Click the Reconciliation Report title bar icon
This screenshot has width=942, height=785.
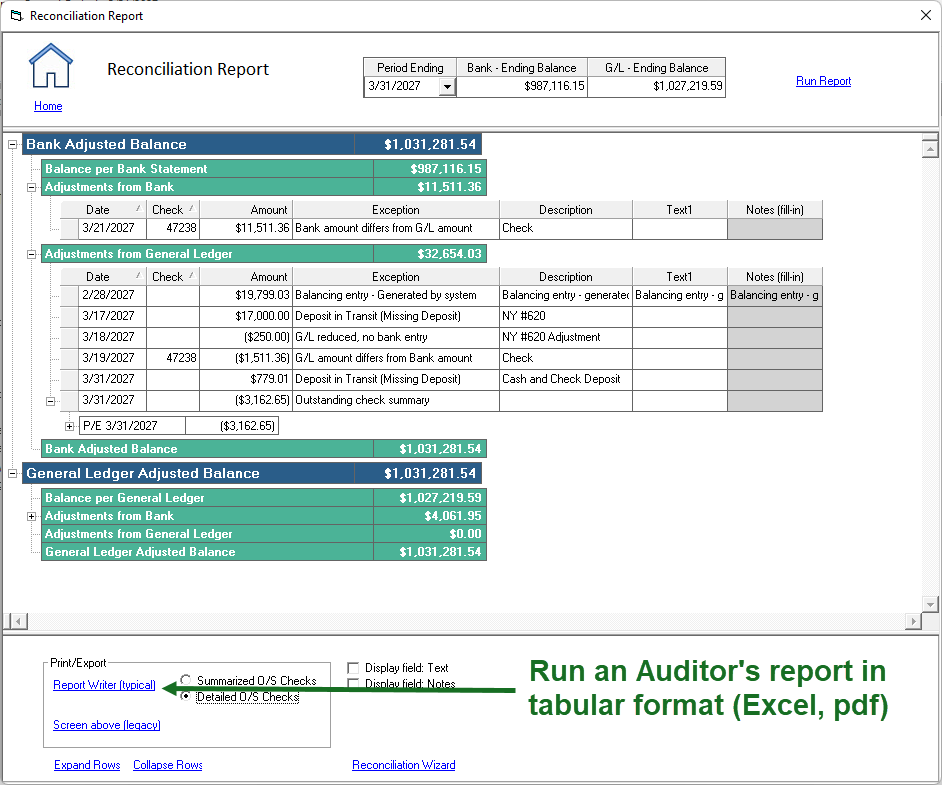click(15, 16)
